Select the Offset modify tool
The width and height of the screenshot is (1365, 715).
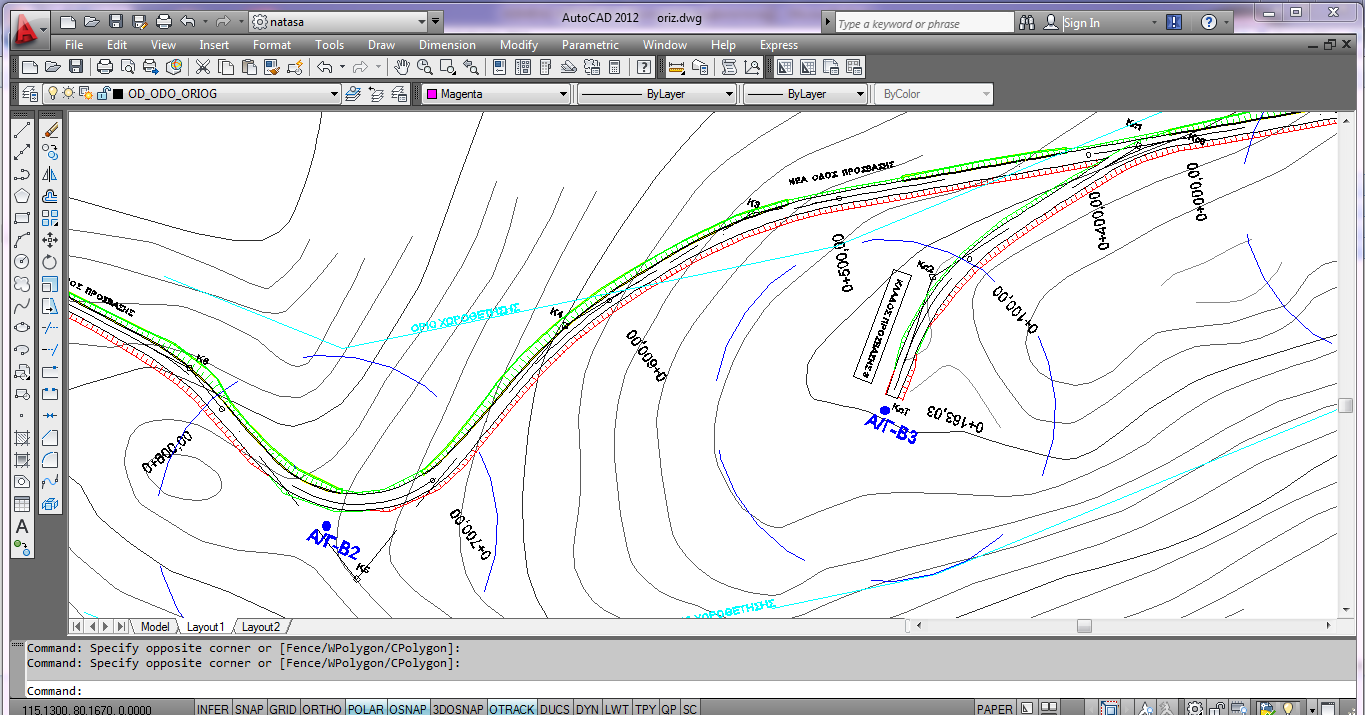pos(50,196)
